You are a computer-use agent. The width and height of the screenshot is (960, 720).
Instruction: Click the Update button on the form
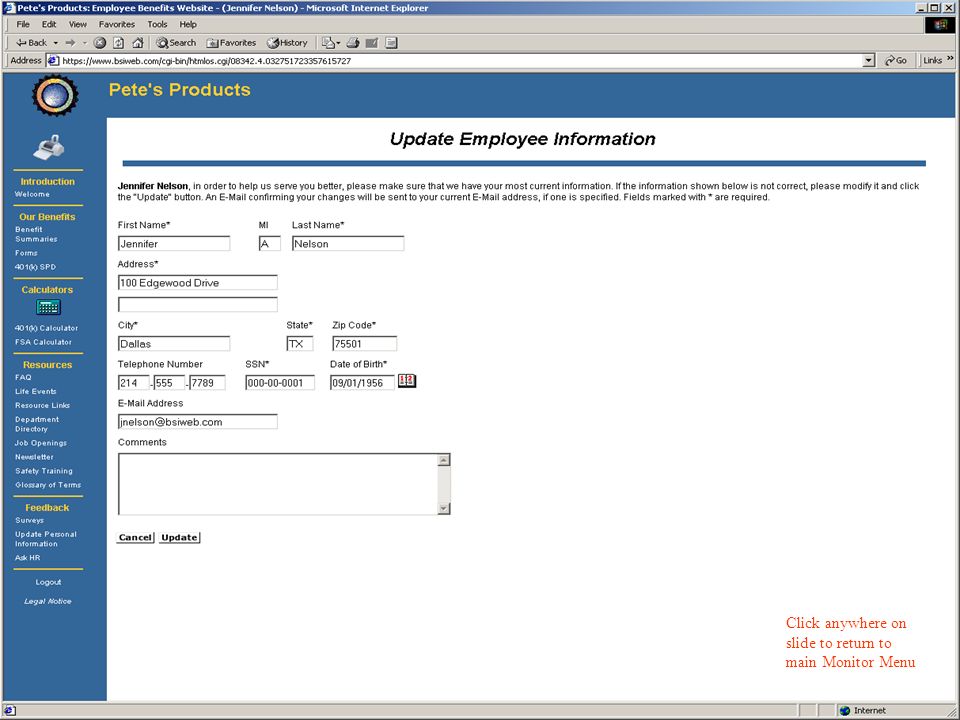click(179, 537)
